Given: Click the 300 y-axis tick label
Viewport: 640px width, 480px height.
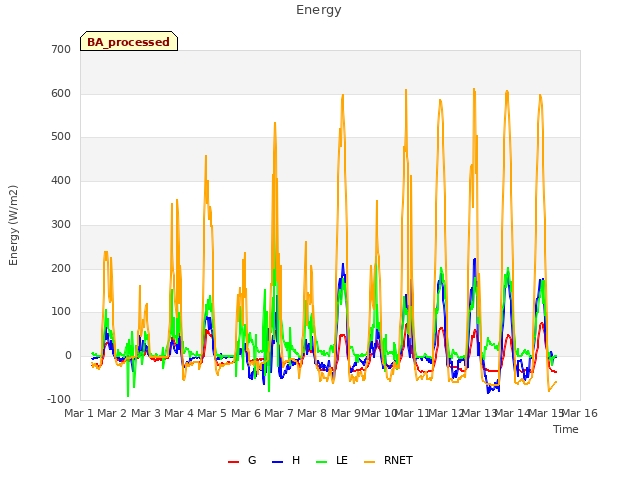Looking at the screenshot, I should (61, 224).
